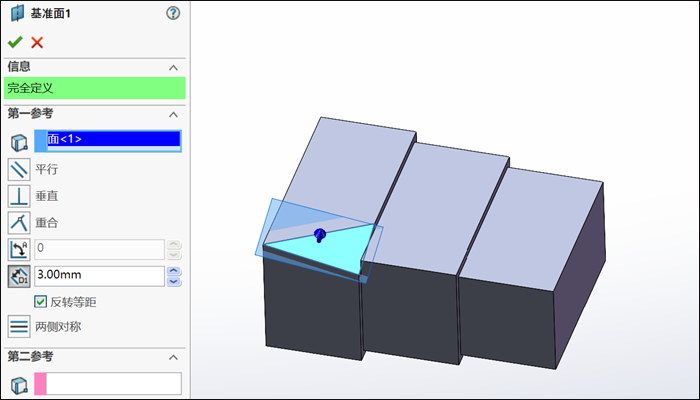Edit the 3.00mm offset distance field
Viewport: 700px width, 400px height.
(x=100, y=276)
